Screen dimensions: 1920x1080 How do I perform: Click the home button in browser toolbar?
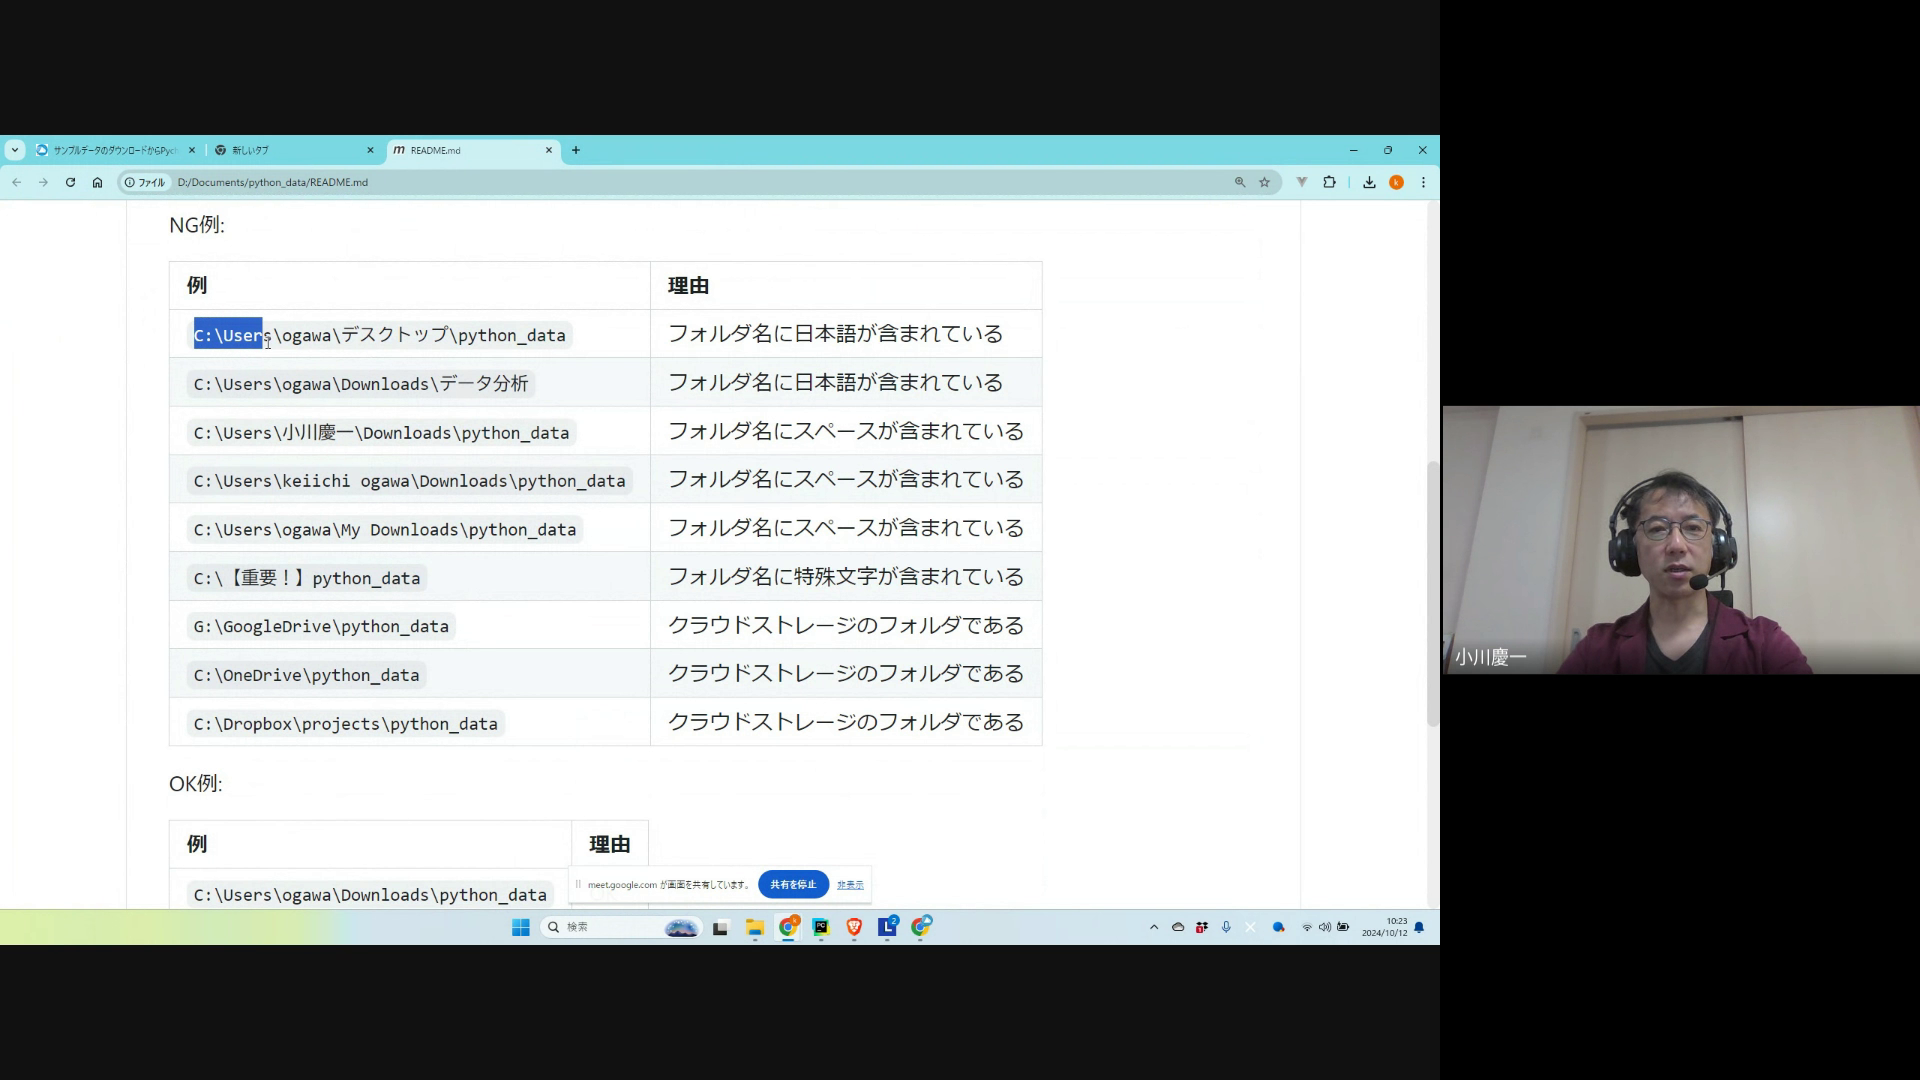coord(97,182)
